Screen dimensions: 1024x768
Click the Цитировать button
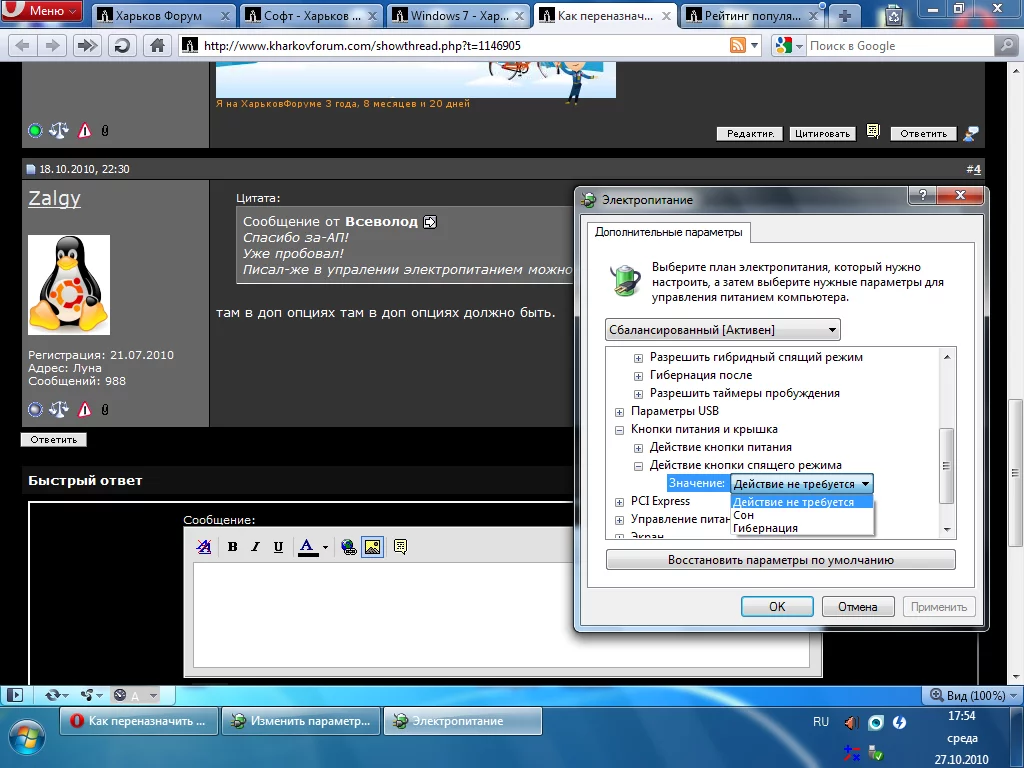[x=822, y=134]
